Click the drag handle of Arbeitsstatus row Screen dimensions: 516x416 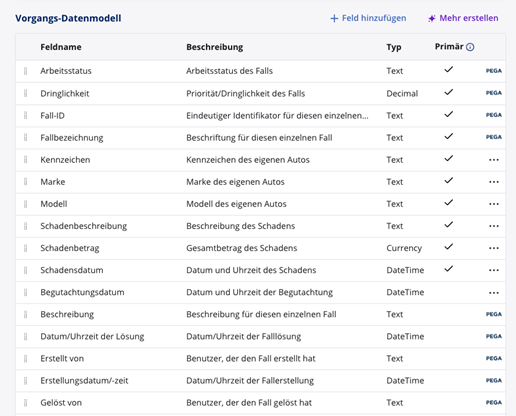(x=26, y=71)
